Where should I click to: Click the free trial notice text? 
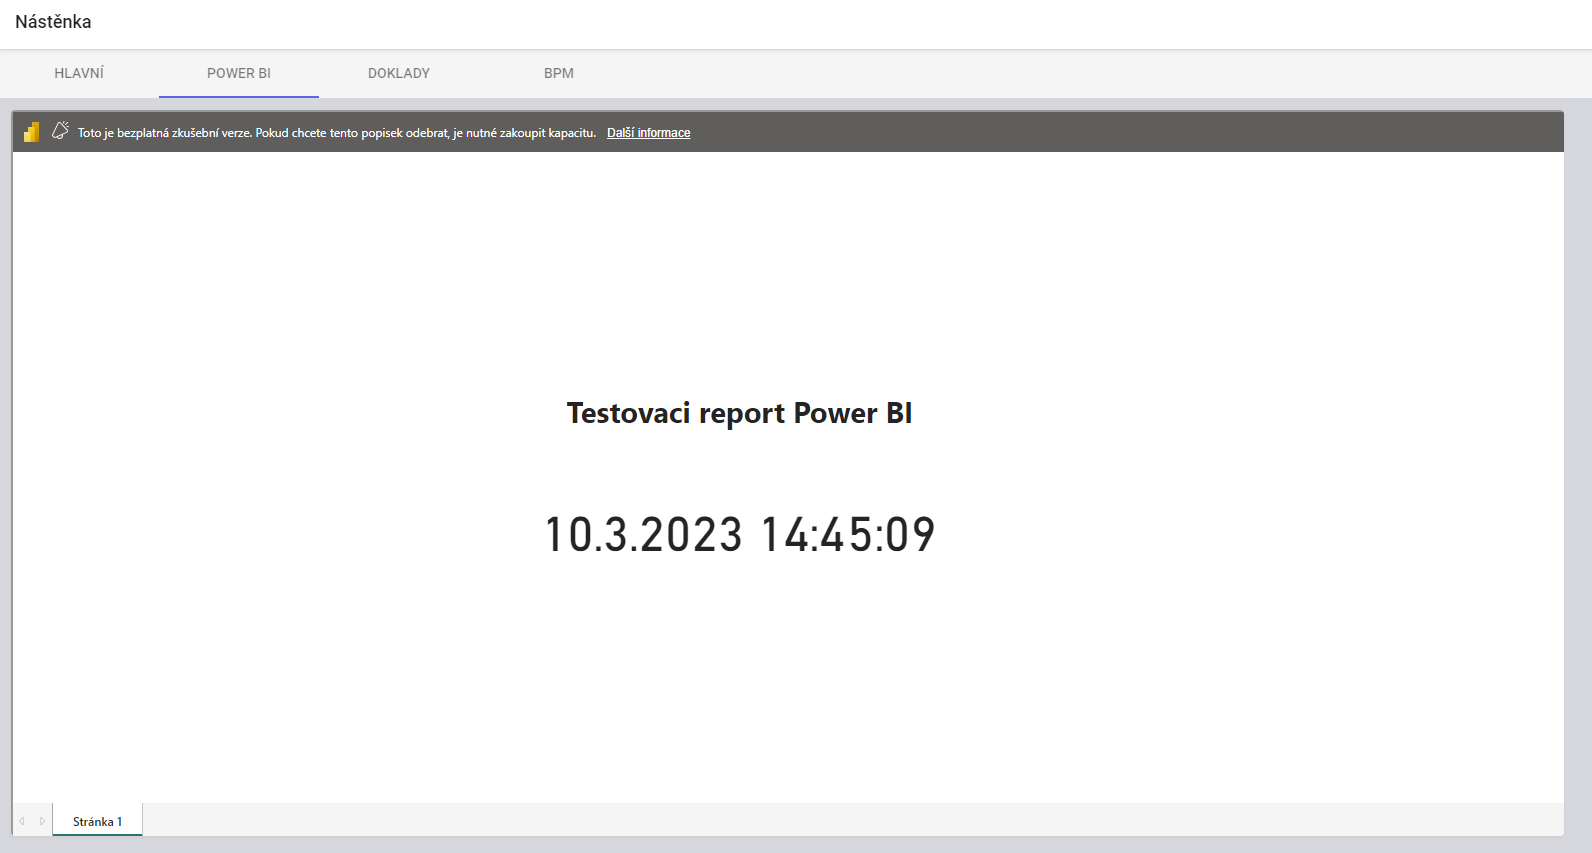coord(337,133)
